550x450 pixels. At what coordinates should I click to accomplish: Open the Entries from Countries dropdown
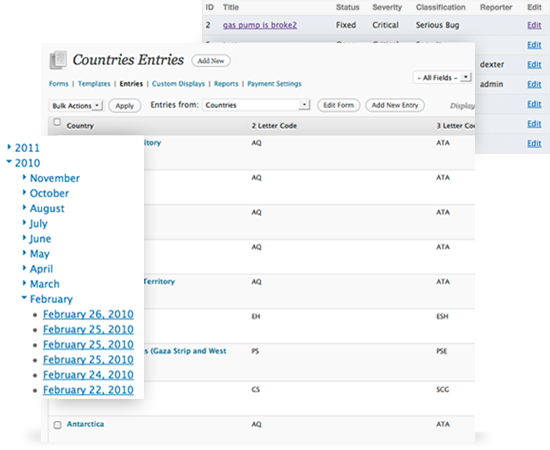pos(256,105)
